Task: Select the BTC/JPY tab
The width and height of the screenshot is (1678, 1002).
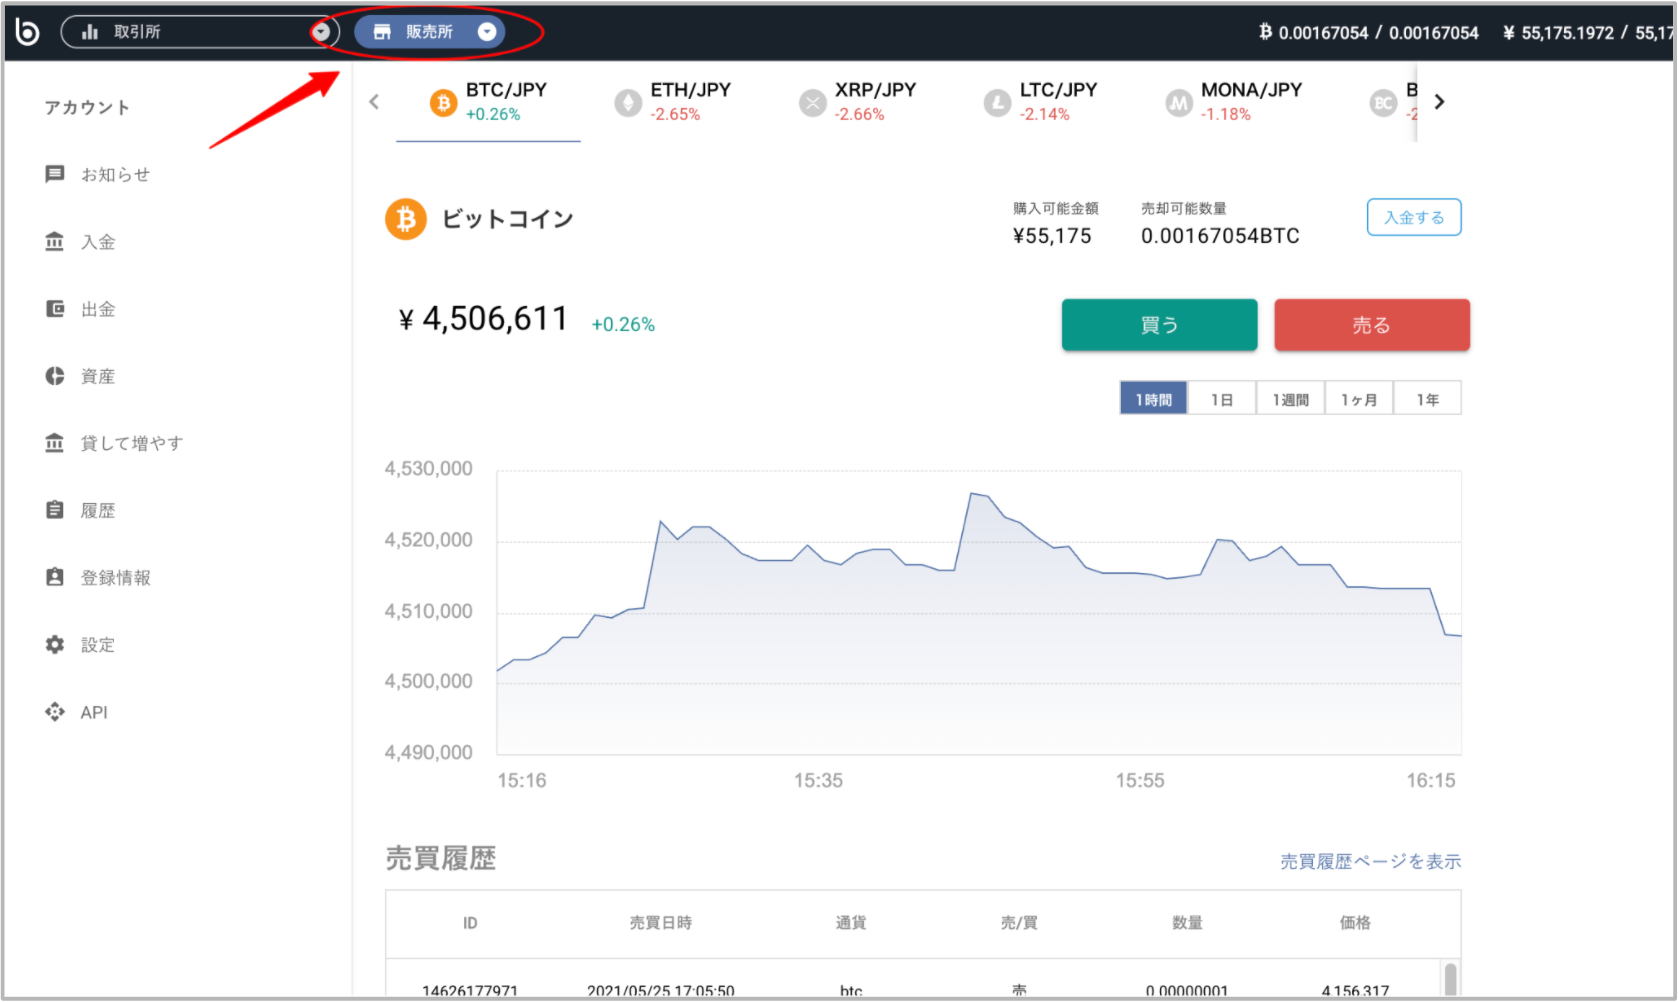Action: 488,102
